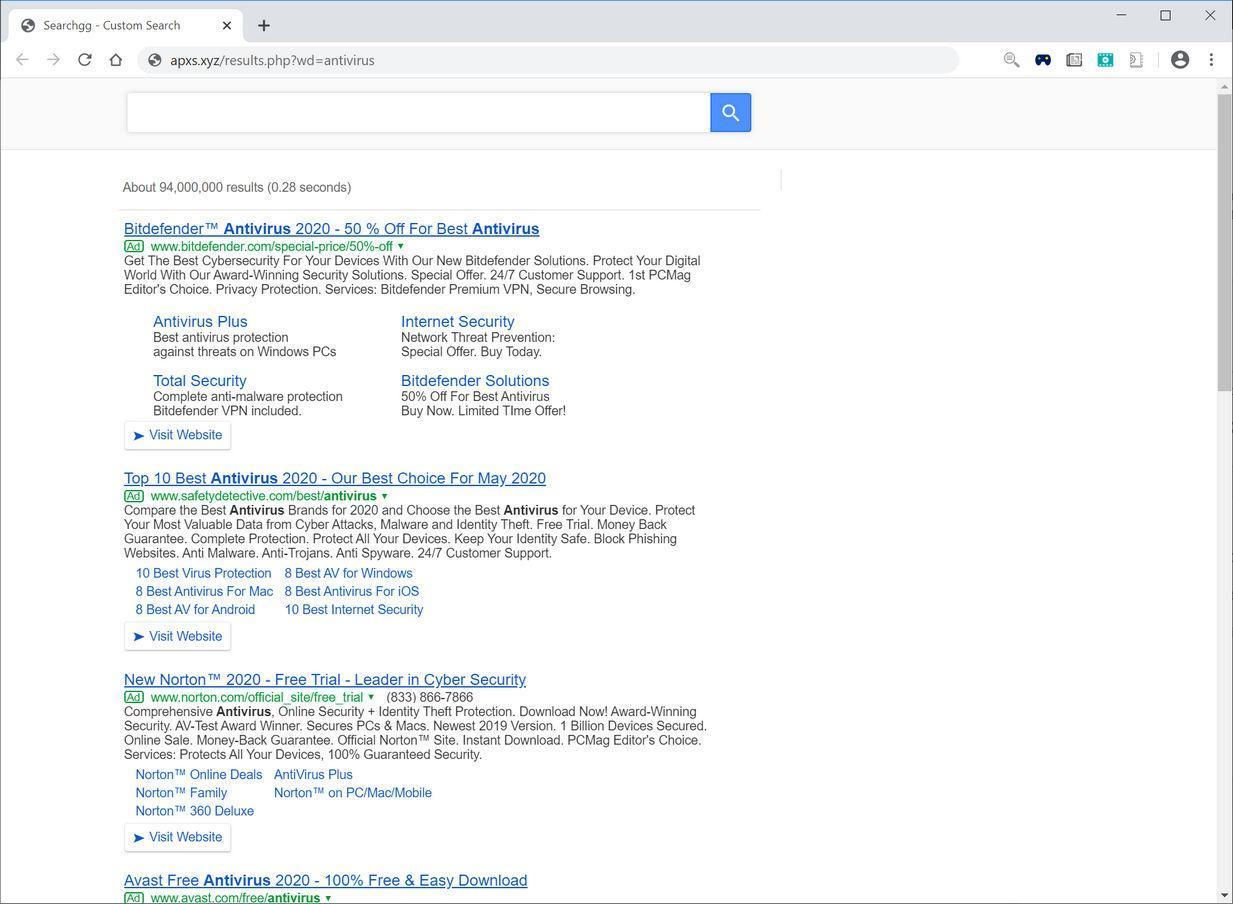Go to browser home page icon
This screenshot has height=904, width=1233.
point(116,60)
